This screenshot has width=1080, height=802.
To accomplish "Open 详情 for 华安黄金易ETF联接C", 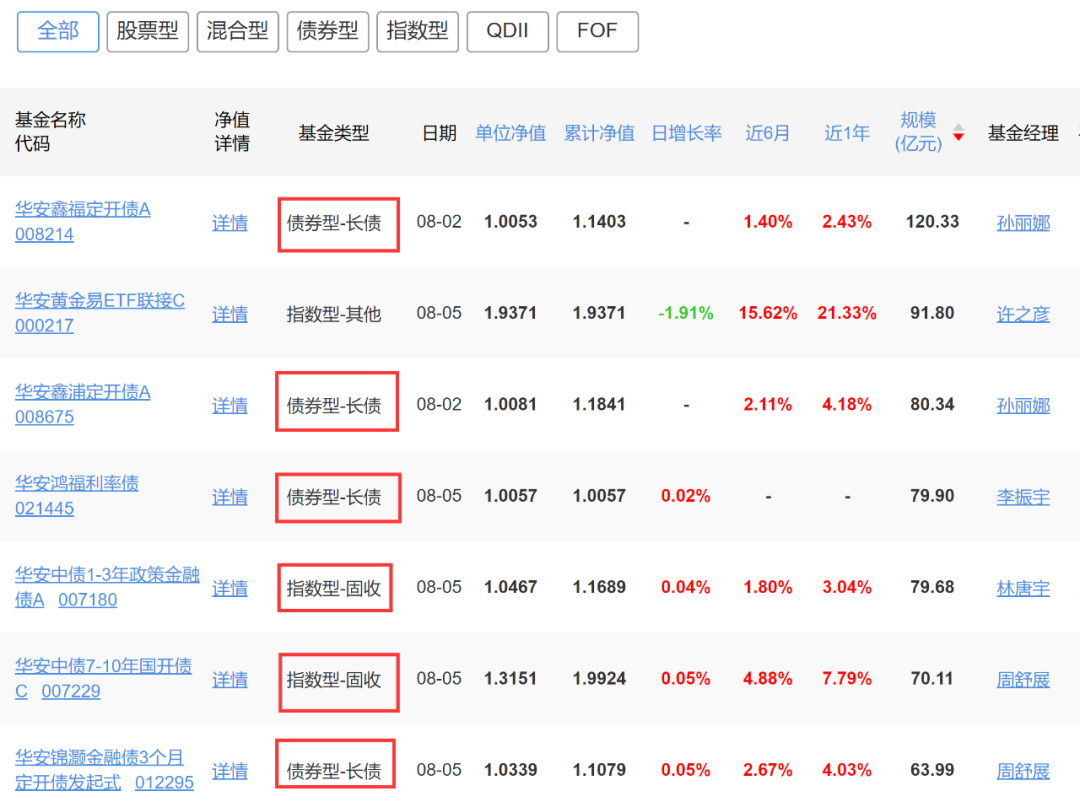I will [230, 314].
